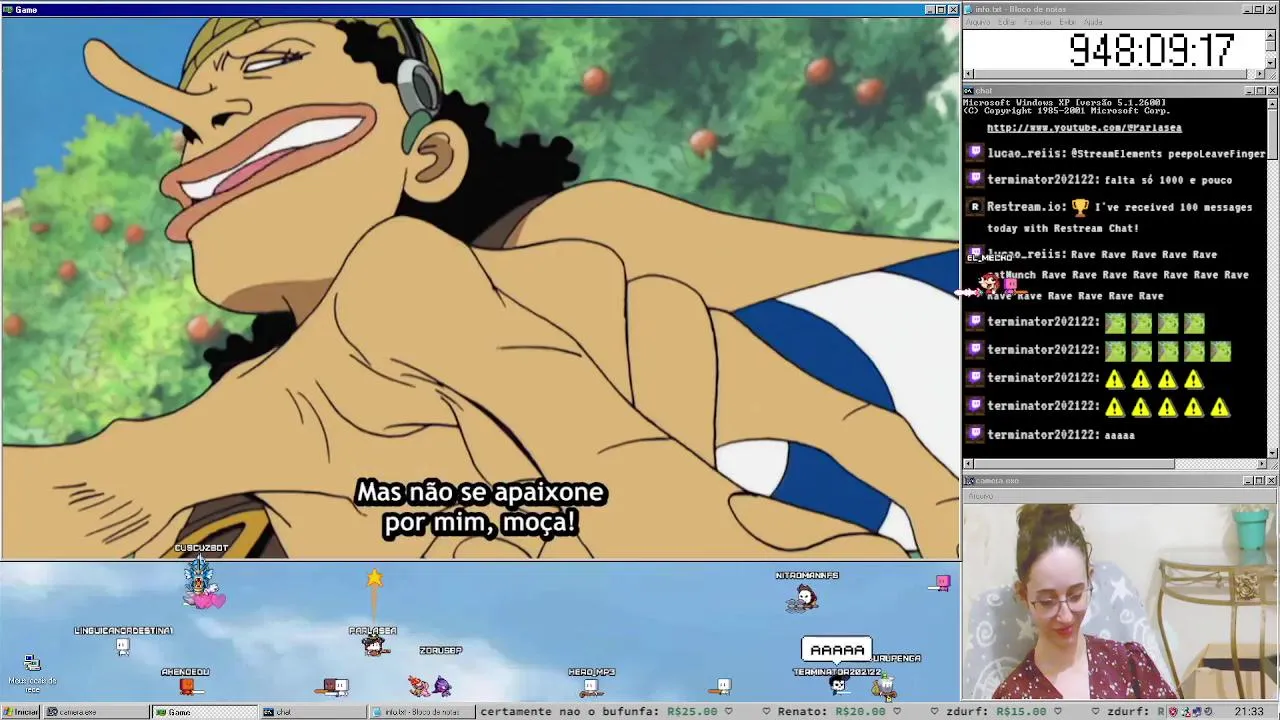
Task: Click the taskbar clock showing 21:33
Action: [1249, 712]
